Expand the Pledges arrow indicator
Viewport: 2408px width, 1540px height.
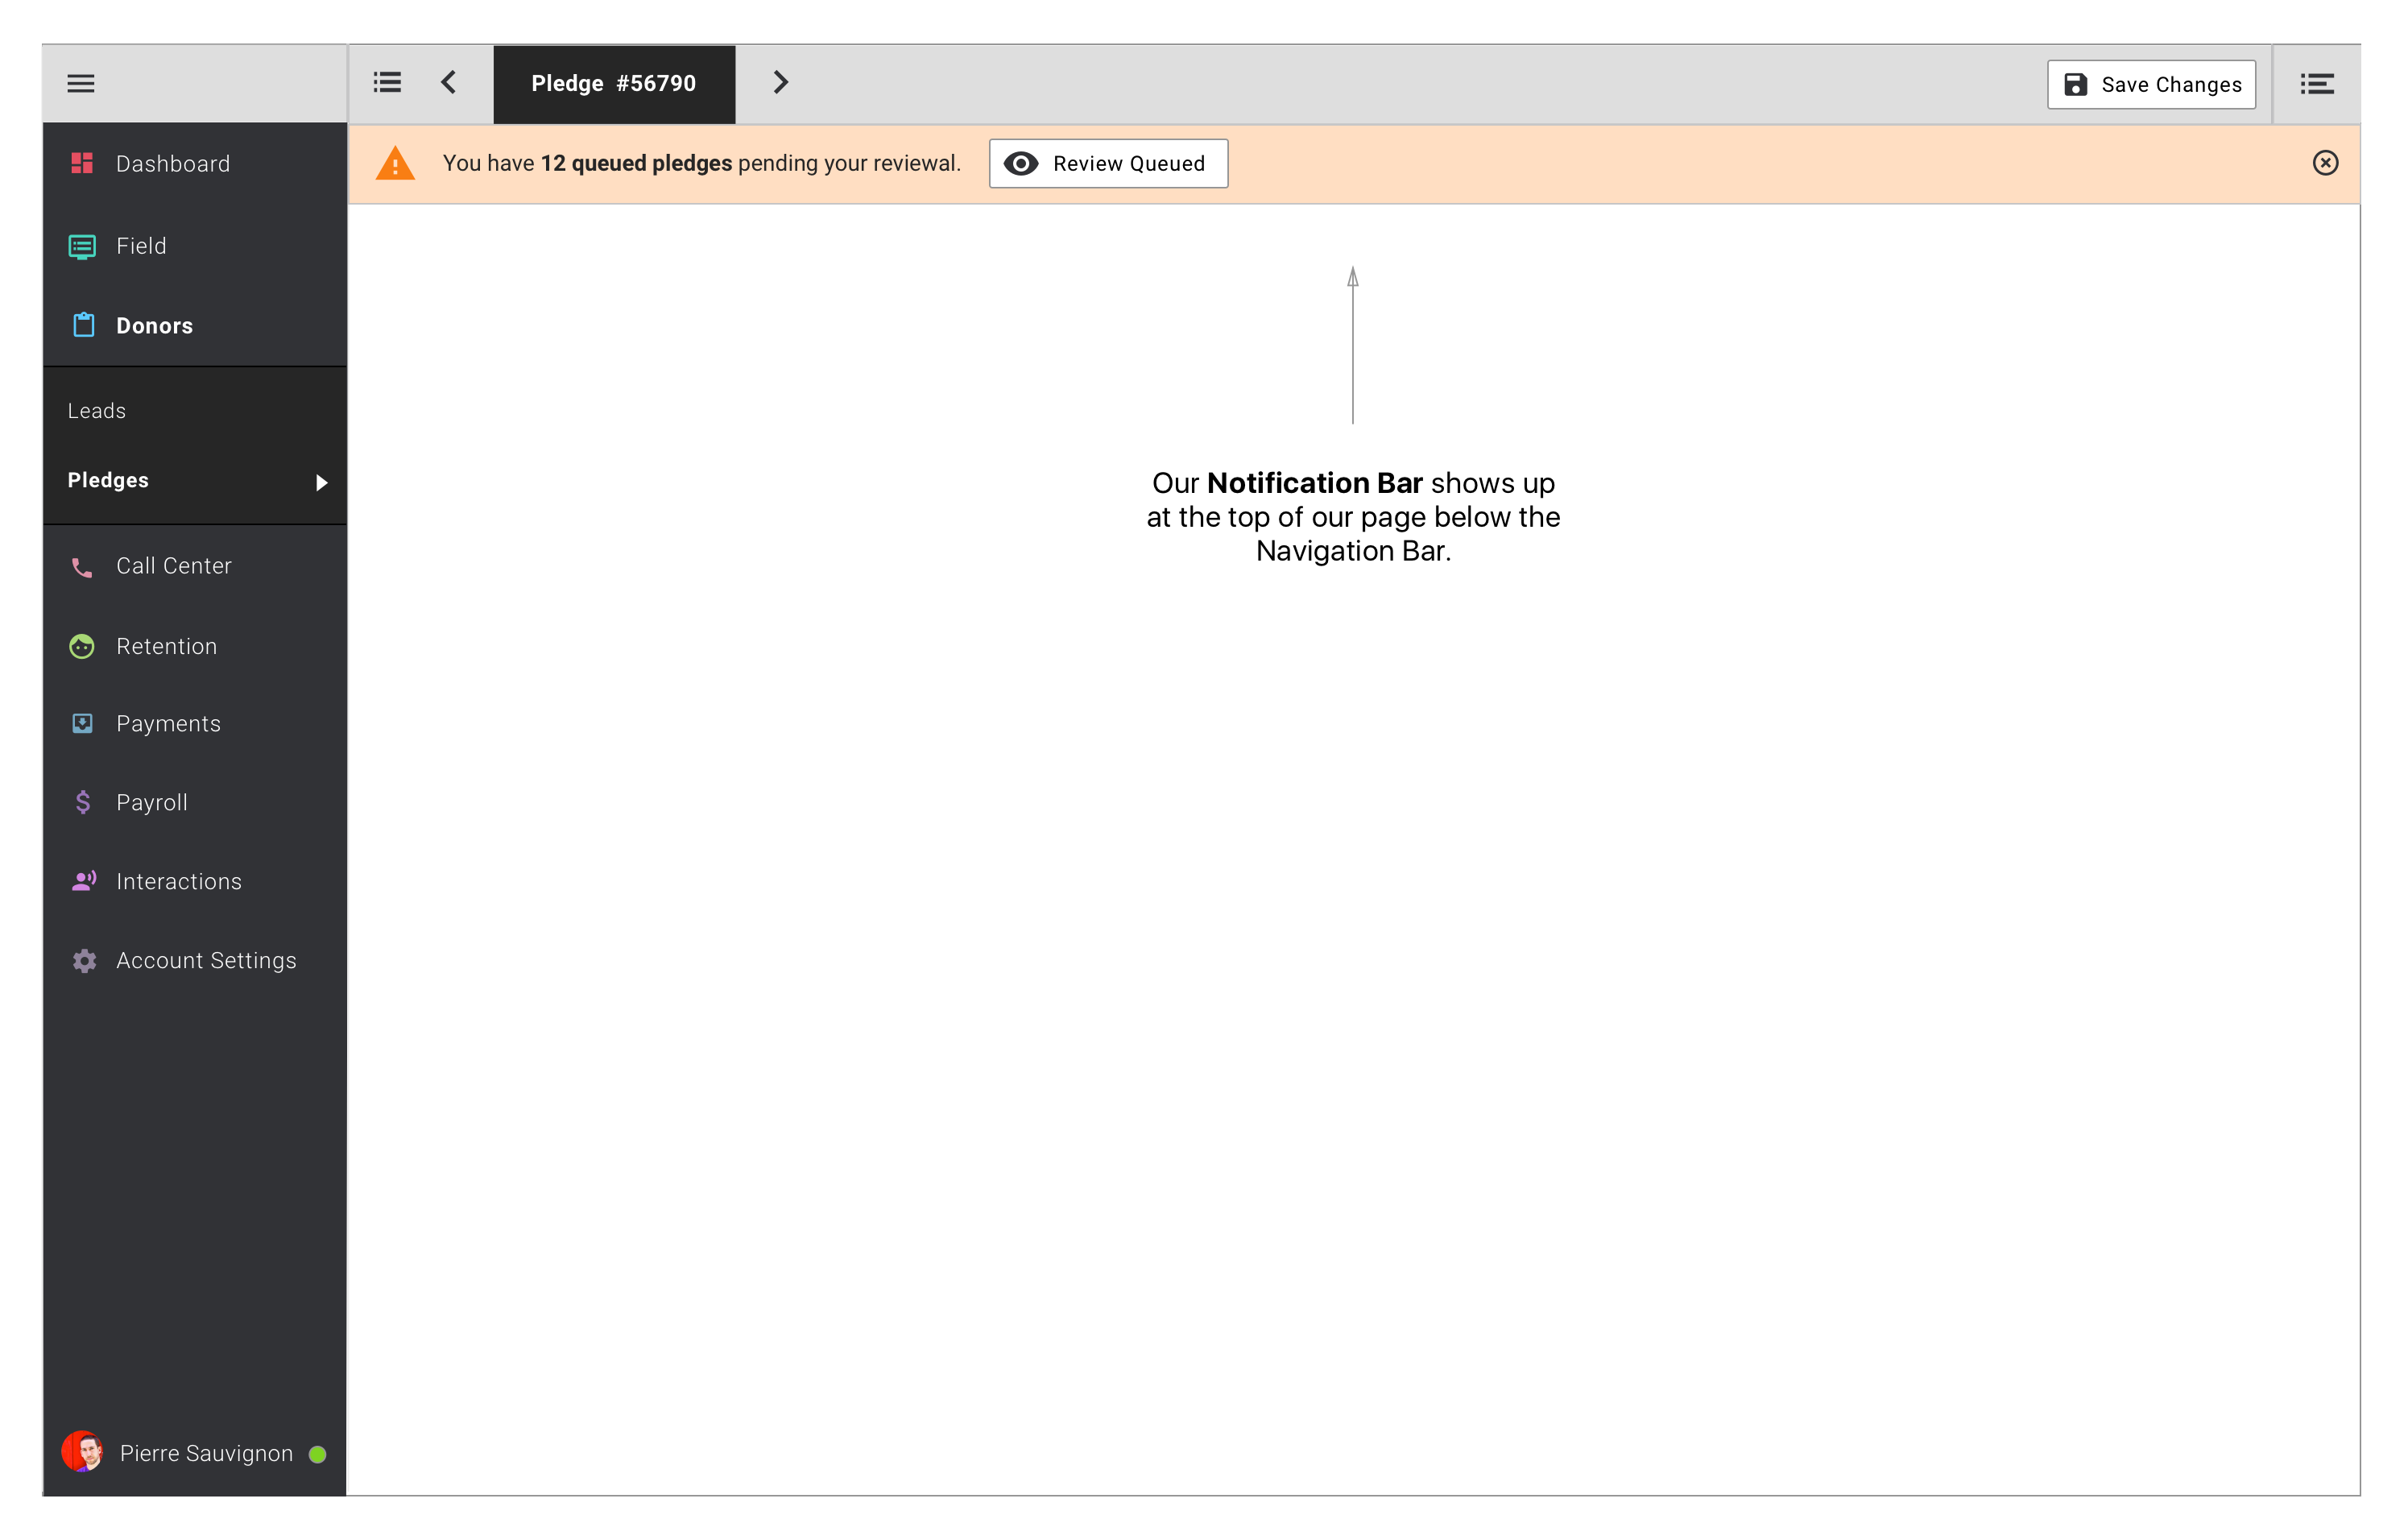click(321, 483)
